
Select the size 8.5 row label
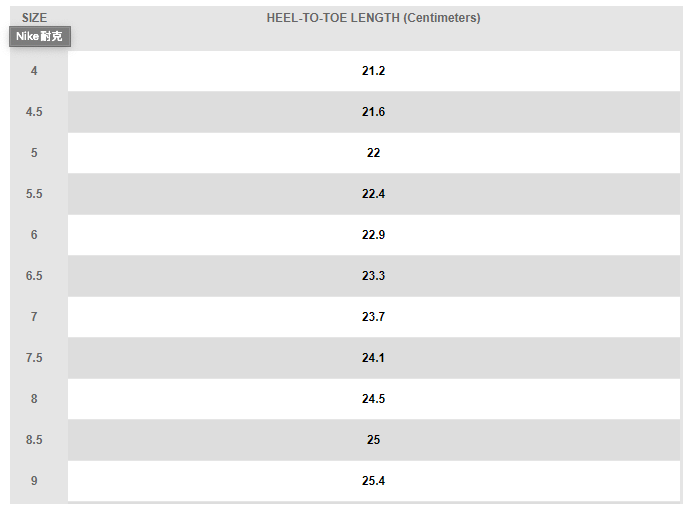coord(34,440)
